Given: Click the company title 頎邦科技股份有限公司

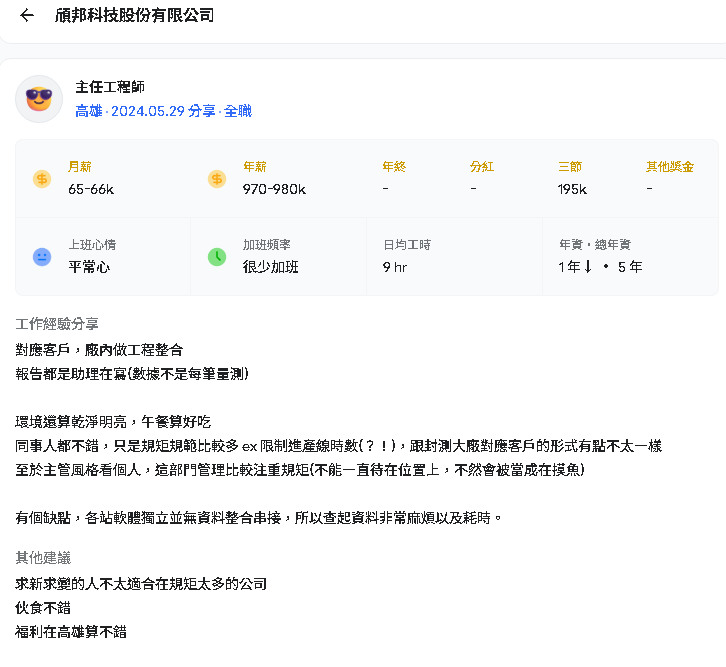Looking at the screenshot, I should [x=134, y=15].
